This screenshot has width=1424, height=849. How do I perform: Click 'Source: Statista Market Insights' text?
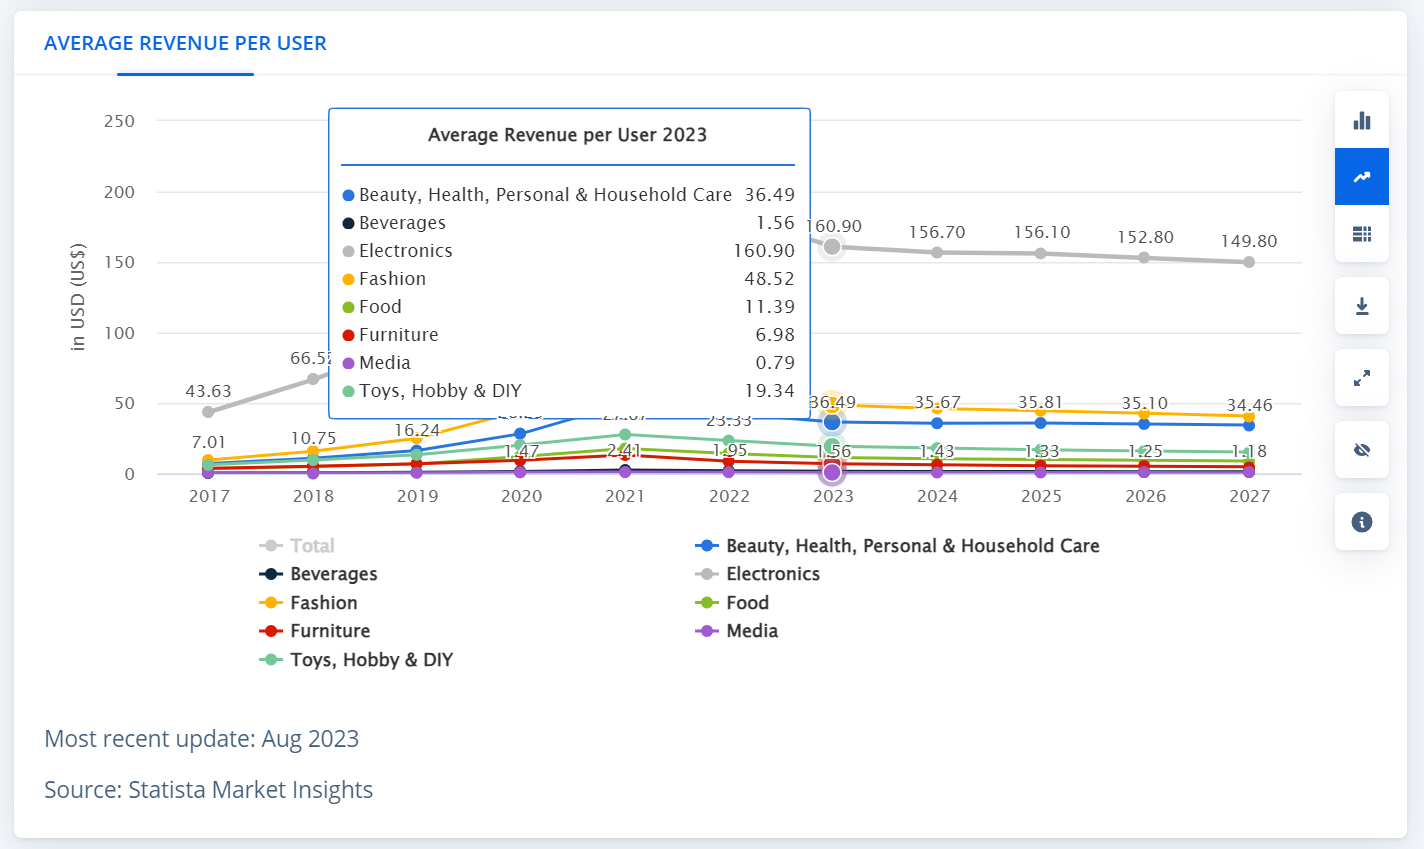pos(208,790)
